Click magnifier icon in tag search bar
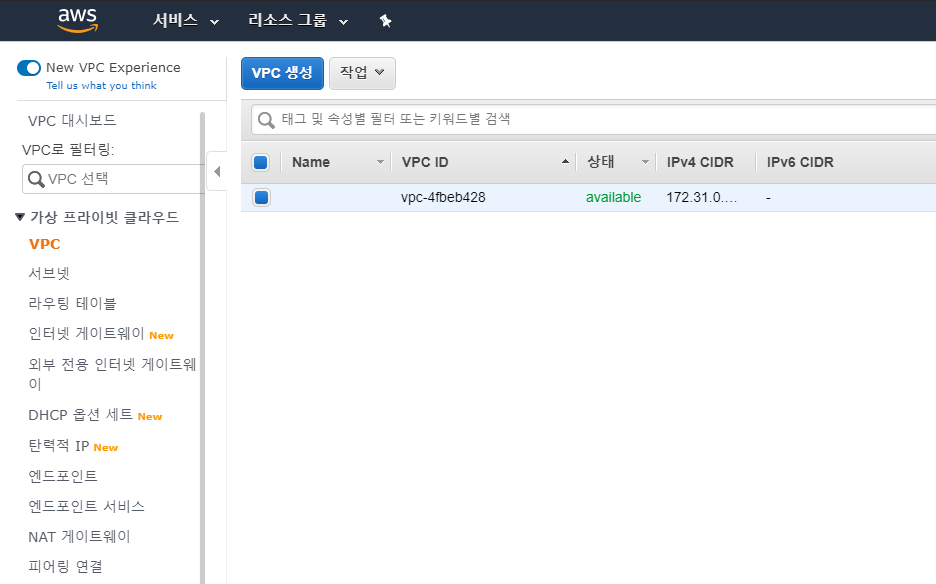The height and width of the screenshot is (584, 936). click(266, 120)
